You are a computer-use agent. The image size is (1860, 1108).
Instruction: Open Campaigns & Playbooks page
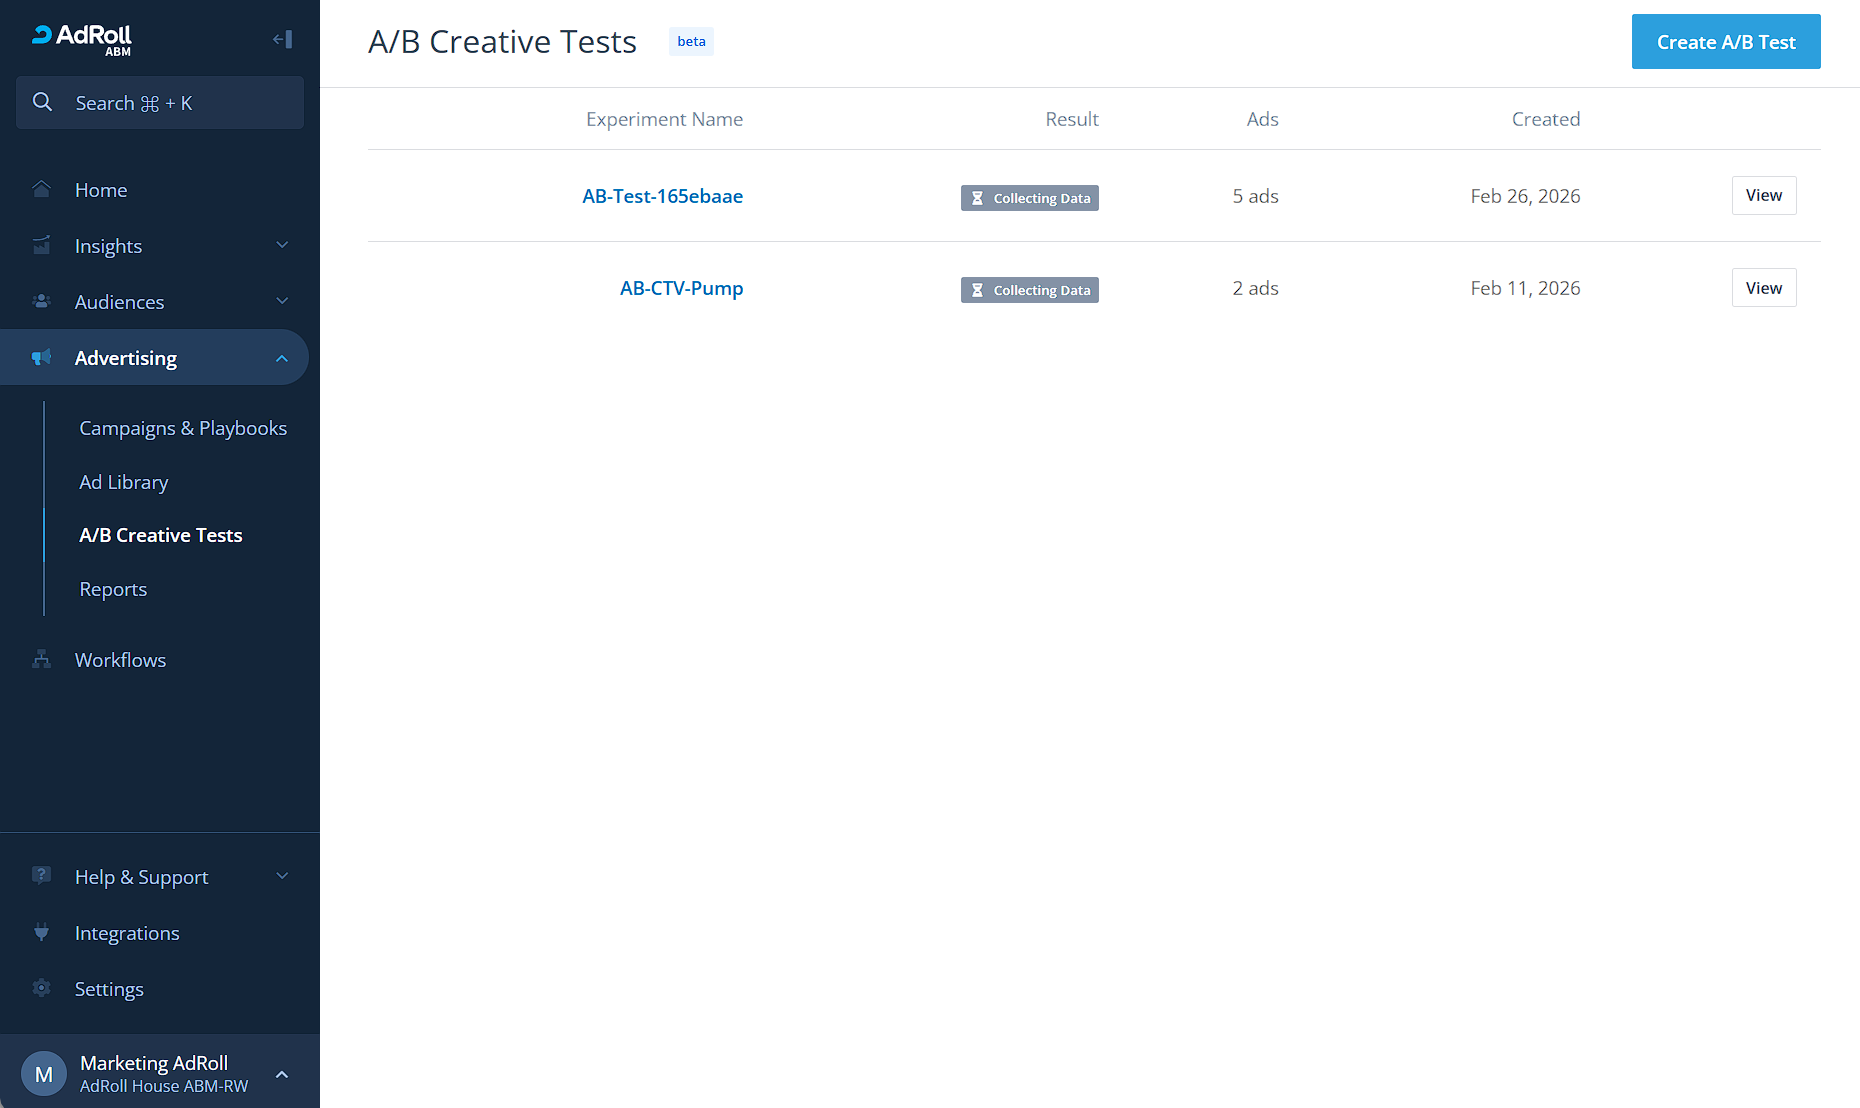coord(183,428)
